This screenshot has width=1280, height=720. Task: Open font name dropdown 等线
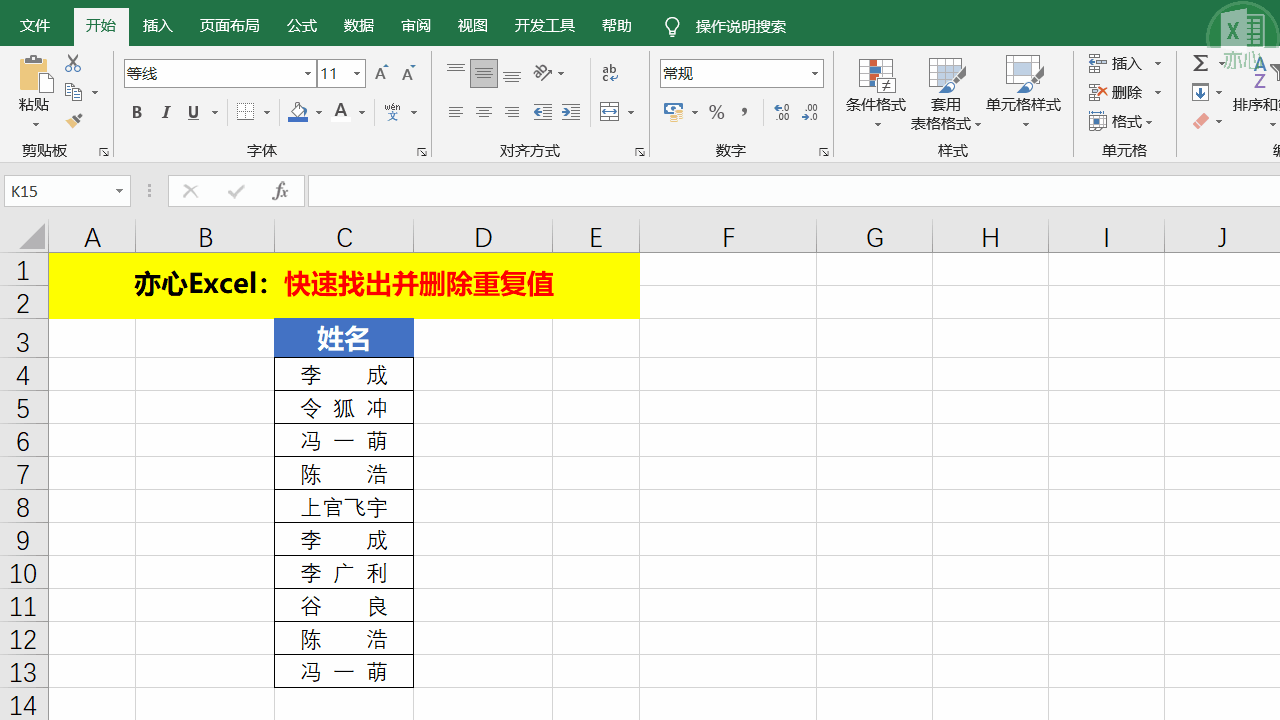(x=308, y=73)
